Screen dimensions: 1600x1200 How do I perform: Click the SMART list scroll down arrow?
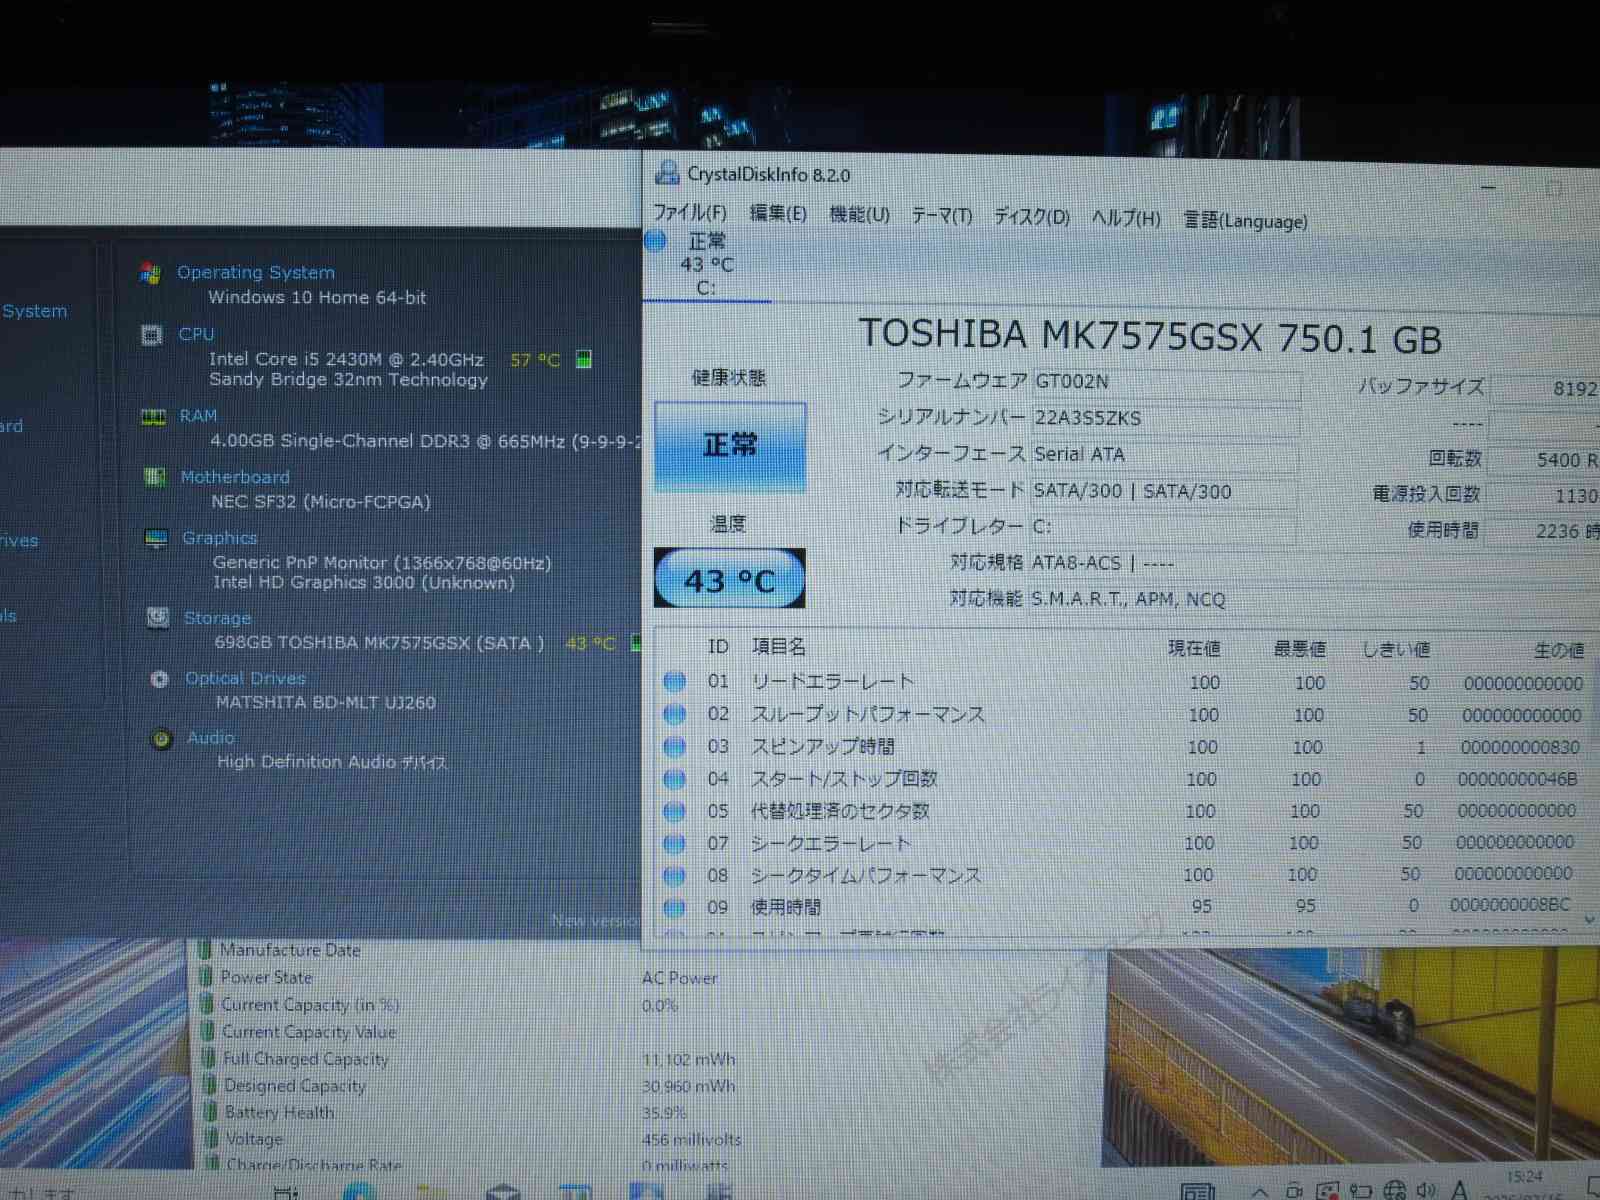[1589, 918]
